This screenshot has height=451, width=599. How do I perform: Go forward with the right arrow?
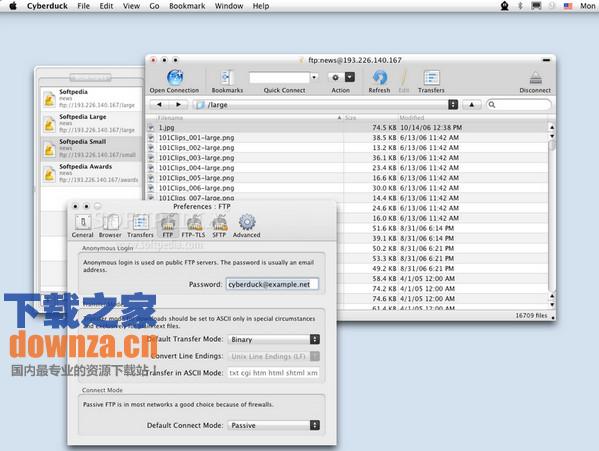pos(178,105)
